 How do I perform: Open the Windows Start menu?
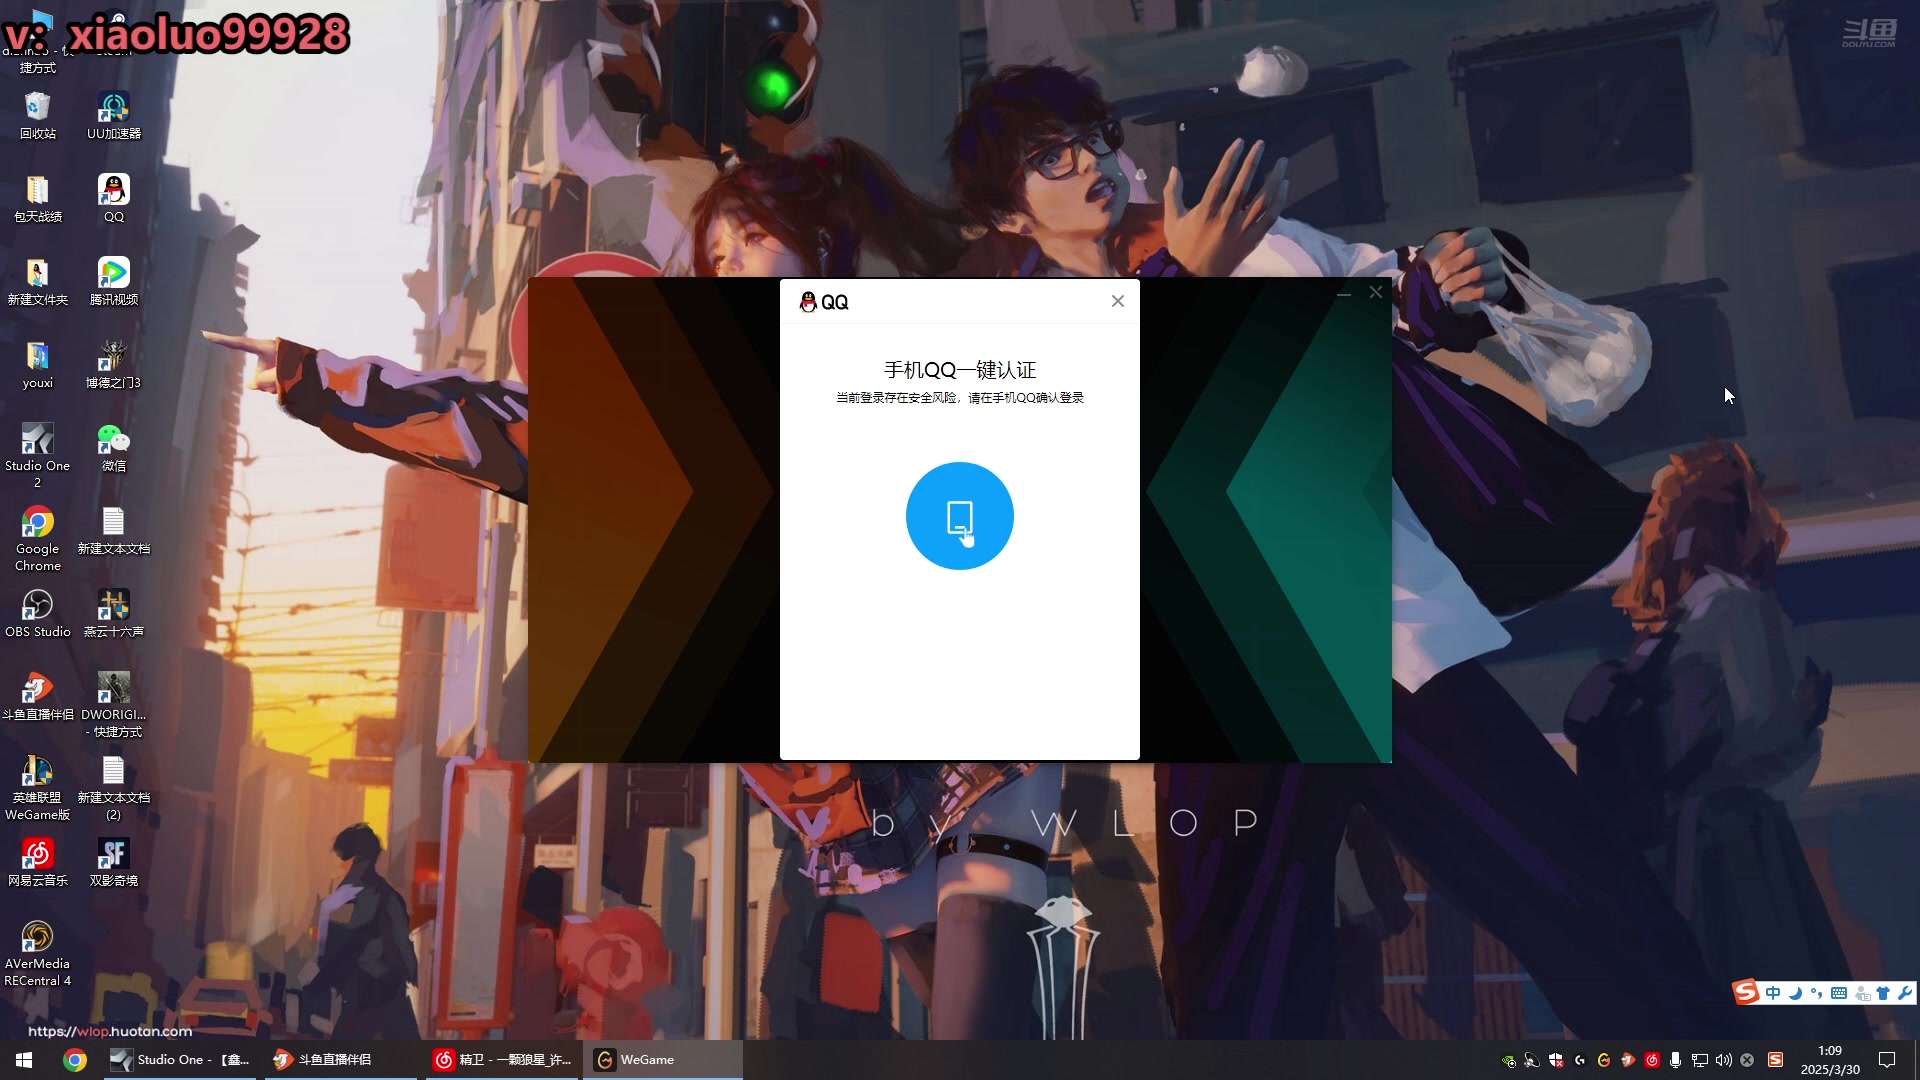tap(24, 1060)
